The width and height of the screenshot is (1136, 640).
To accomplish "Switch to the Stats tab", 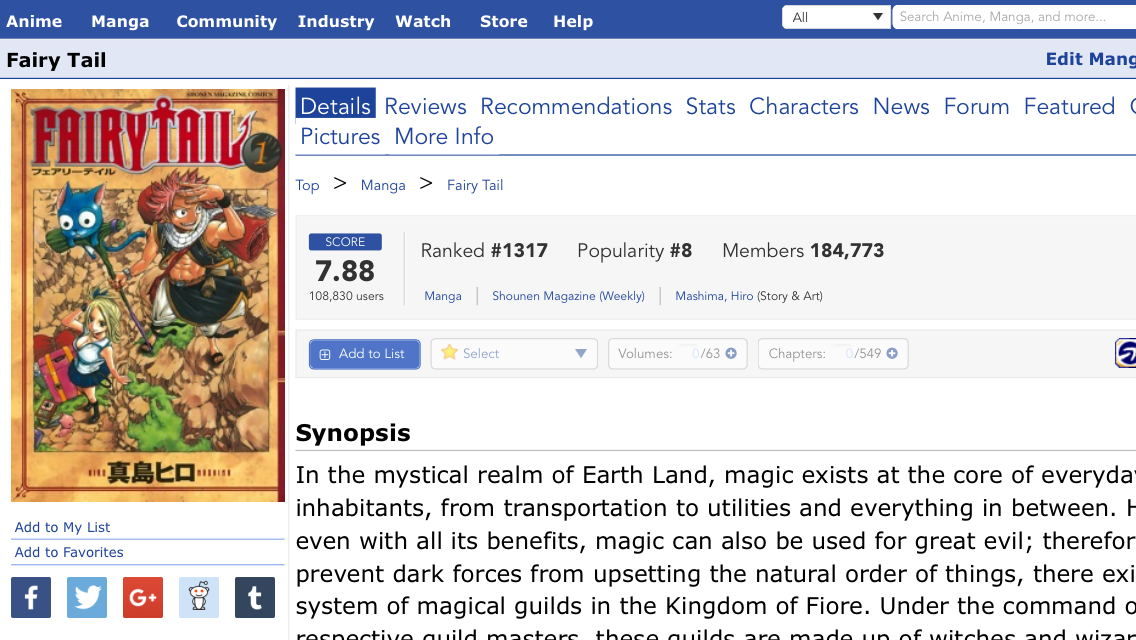I will [711, 107].
